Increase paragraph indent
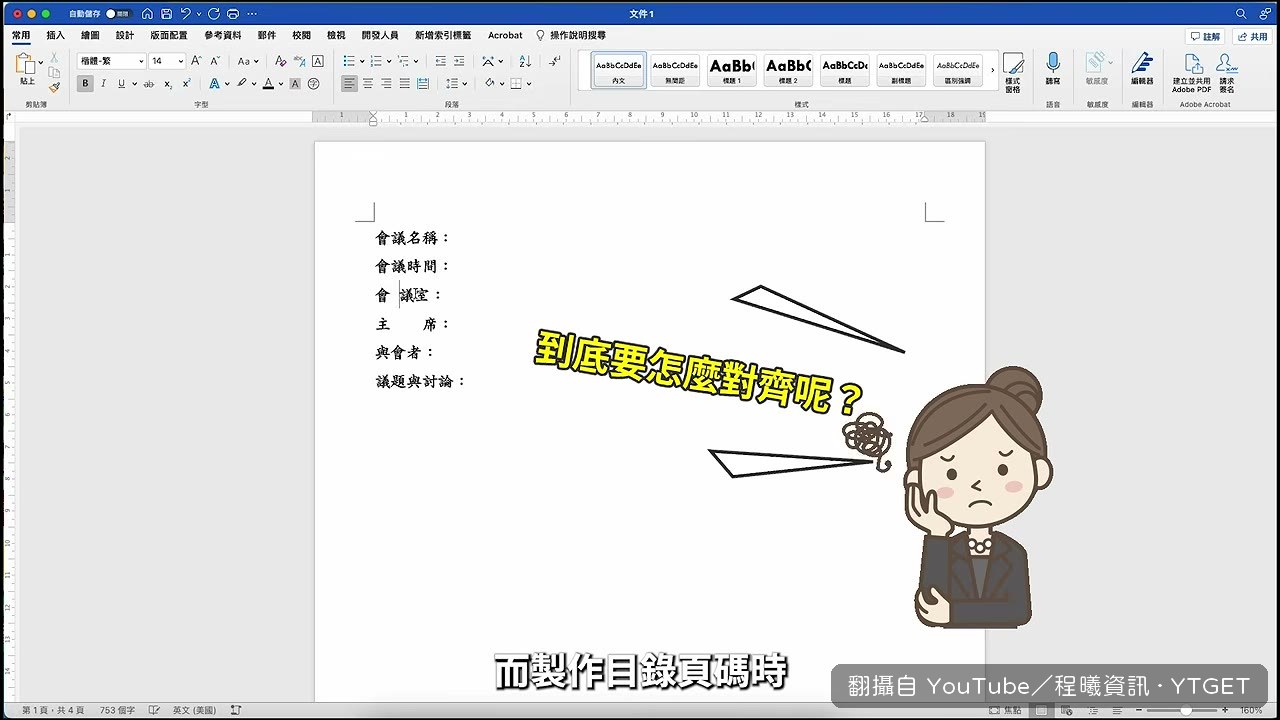 click(x=461, y=61)
